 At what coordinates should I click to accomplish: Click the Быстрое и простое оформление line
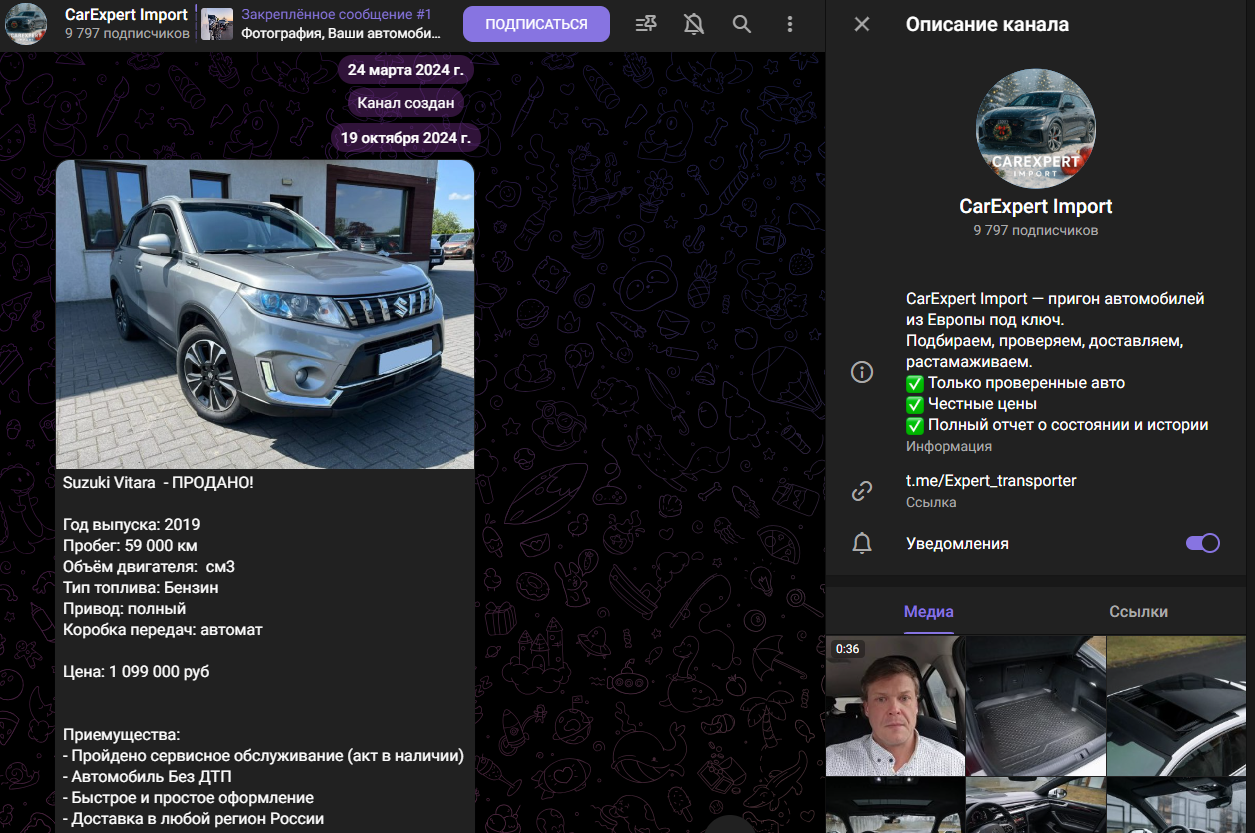pos(188,797)
